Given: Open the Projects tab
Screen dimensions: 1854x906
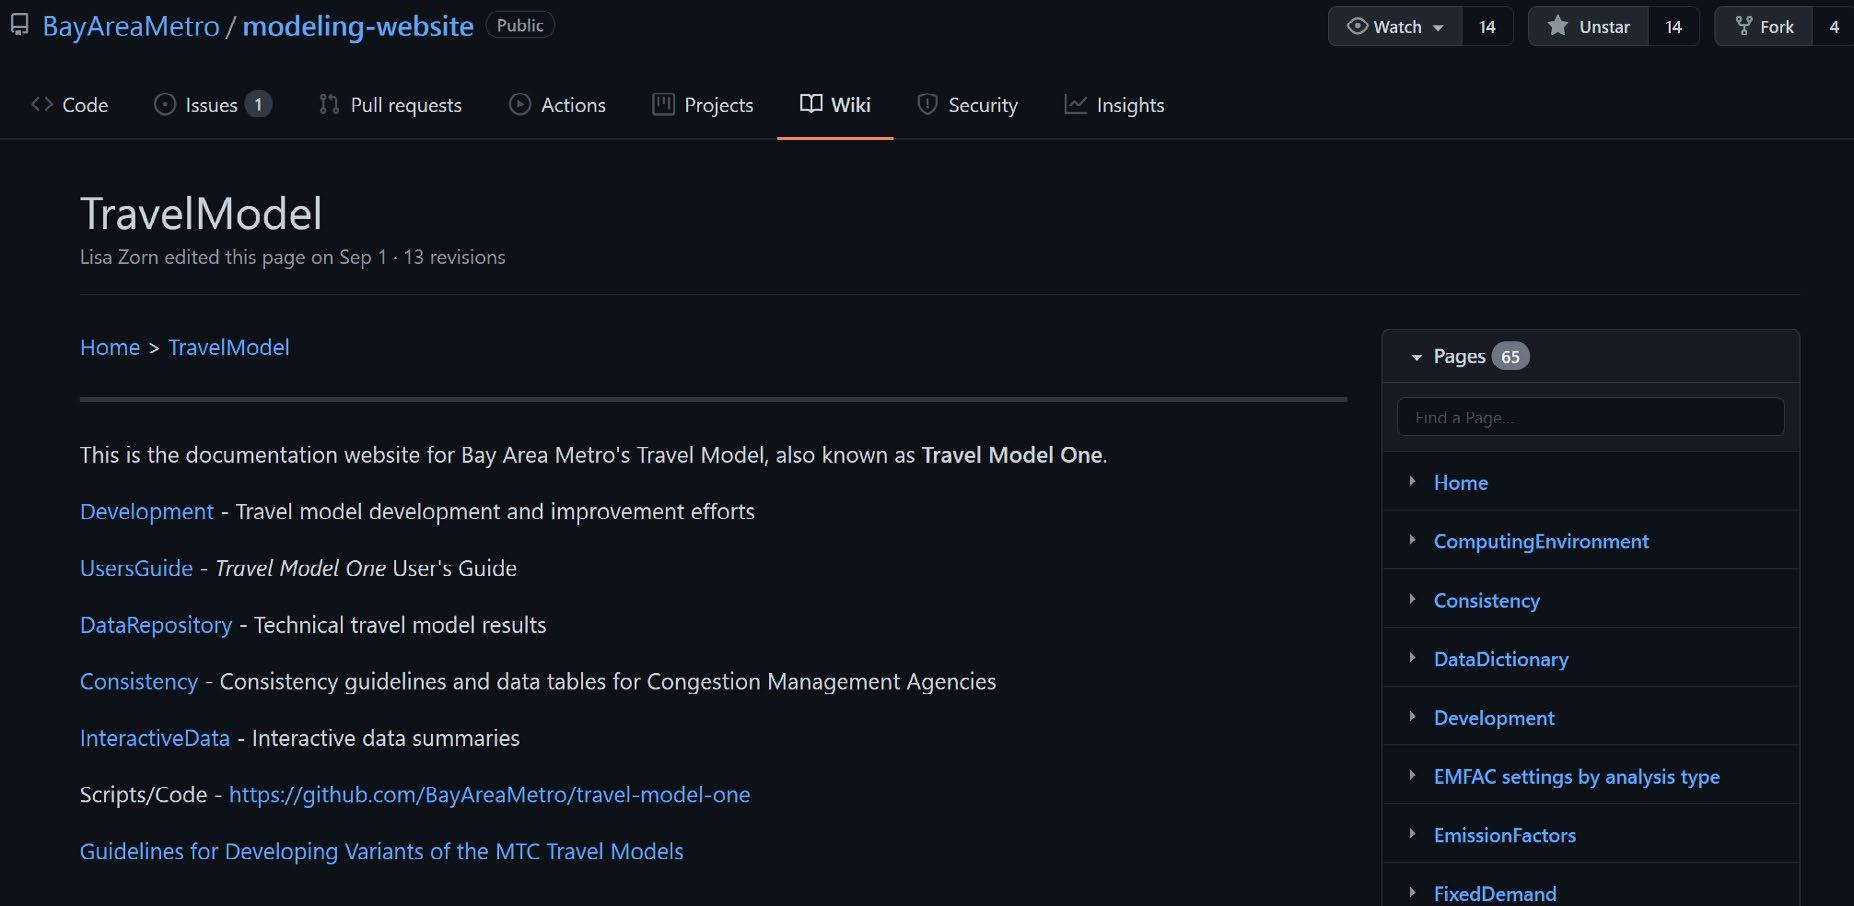Looking at the screenshot, I should pyautogui.click(x=703, y=104).
